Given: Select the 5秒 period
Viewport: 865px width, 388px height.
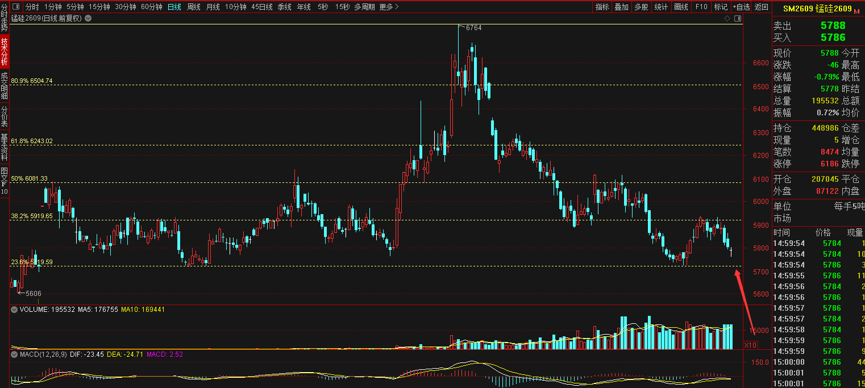Looking at the screenshot, I should pyautogui.click(x=323, y=7).
